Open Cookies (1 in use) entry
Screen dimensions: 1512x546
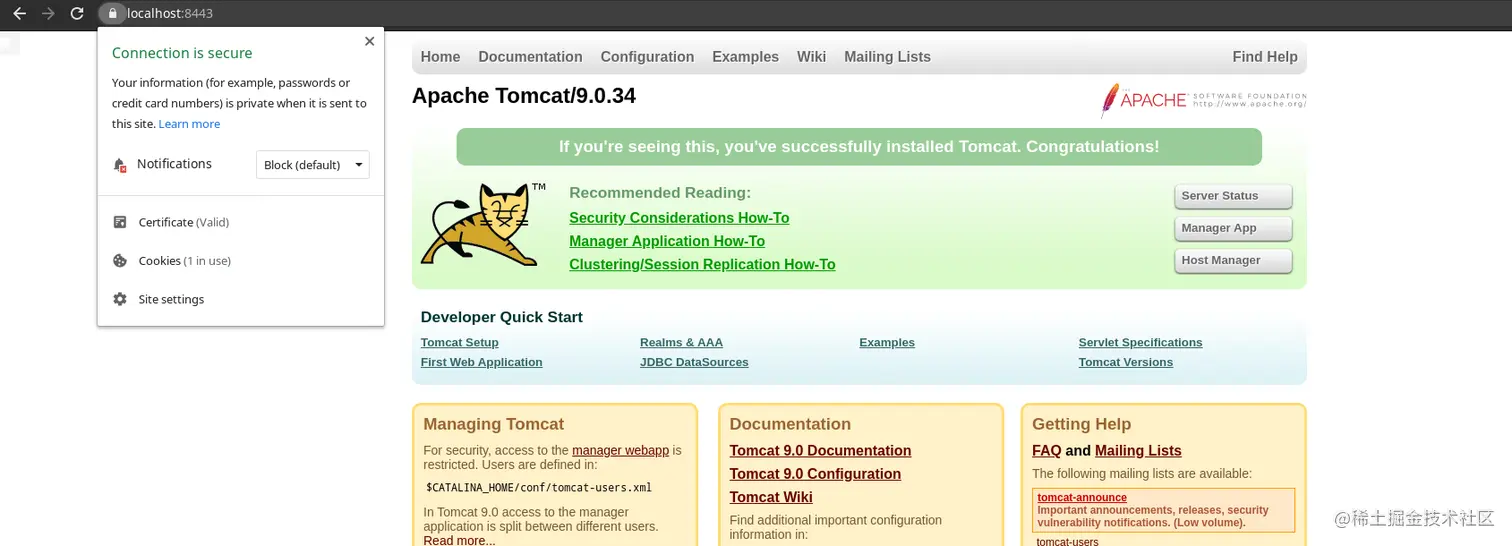[x=185, y=260]
